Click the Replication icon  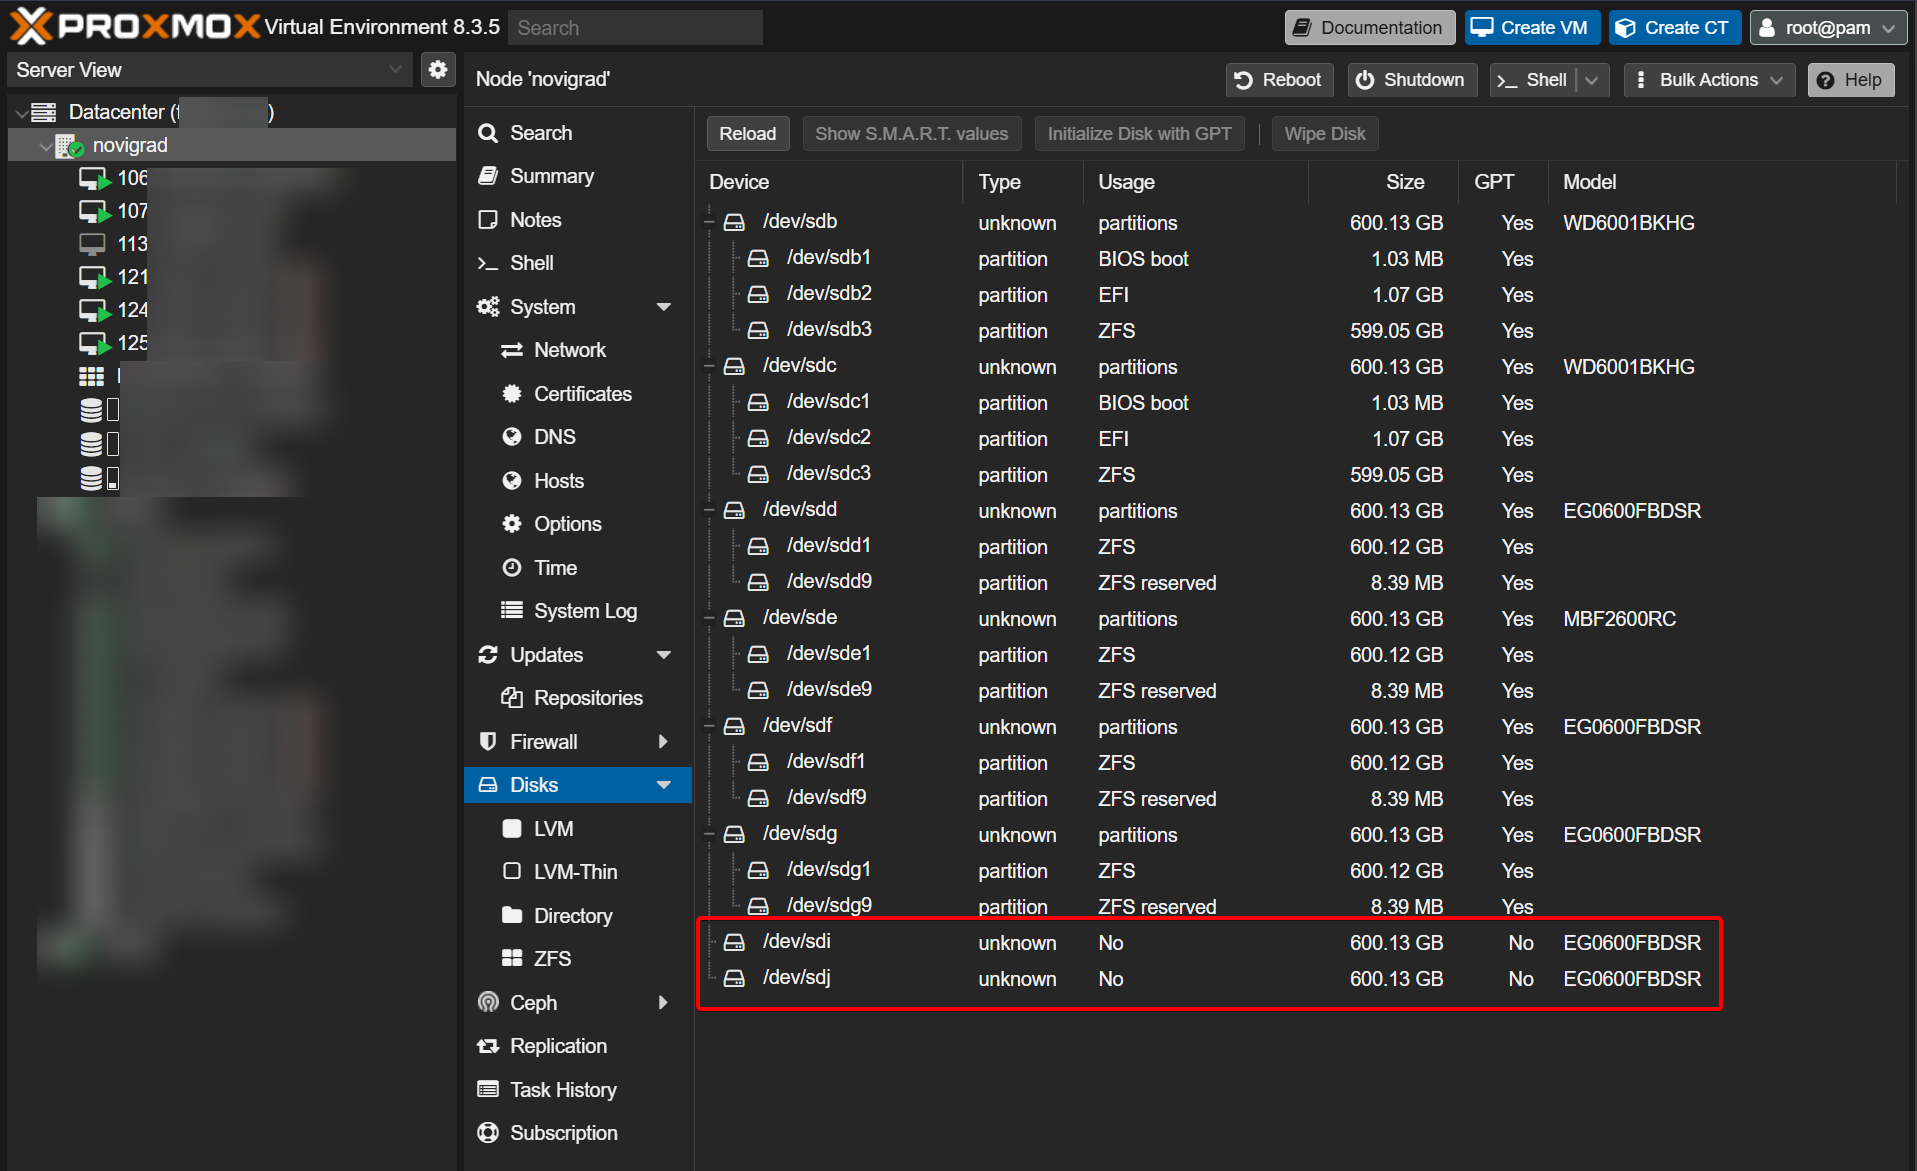488,1046
